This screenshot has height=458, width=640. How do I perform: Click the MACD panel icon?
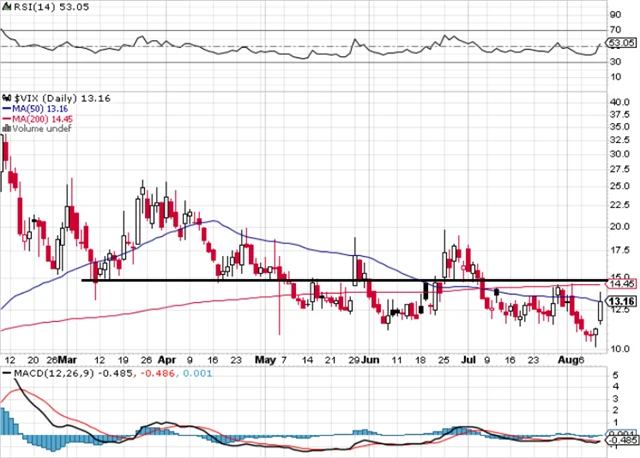coord(6,373)
